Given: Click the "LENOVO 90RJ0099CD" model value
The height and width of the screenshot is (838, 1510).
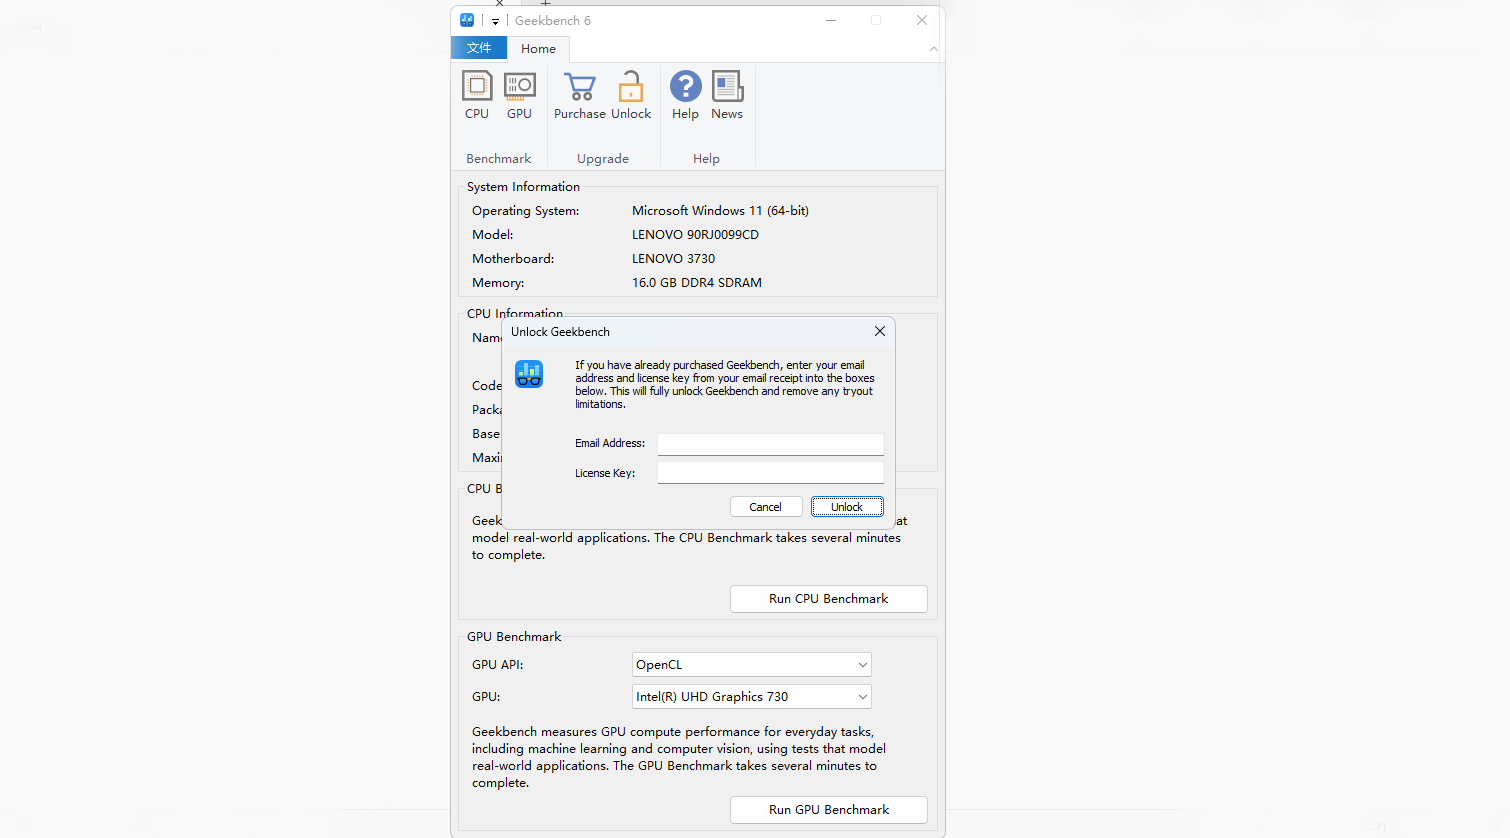Looking at the screenshot, I should [695, 235].
